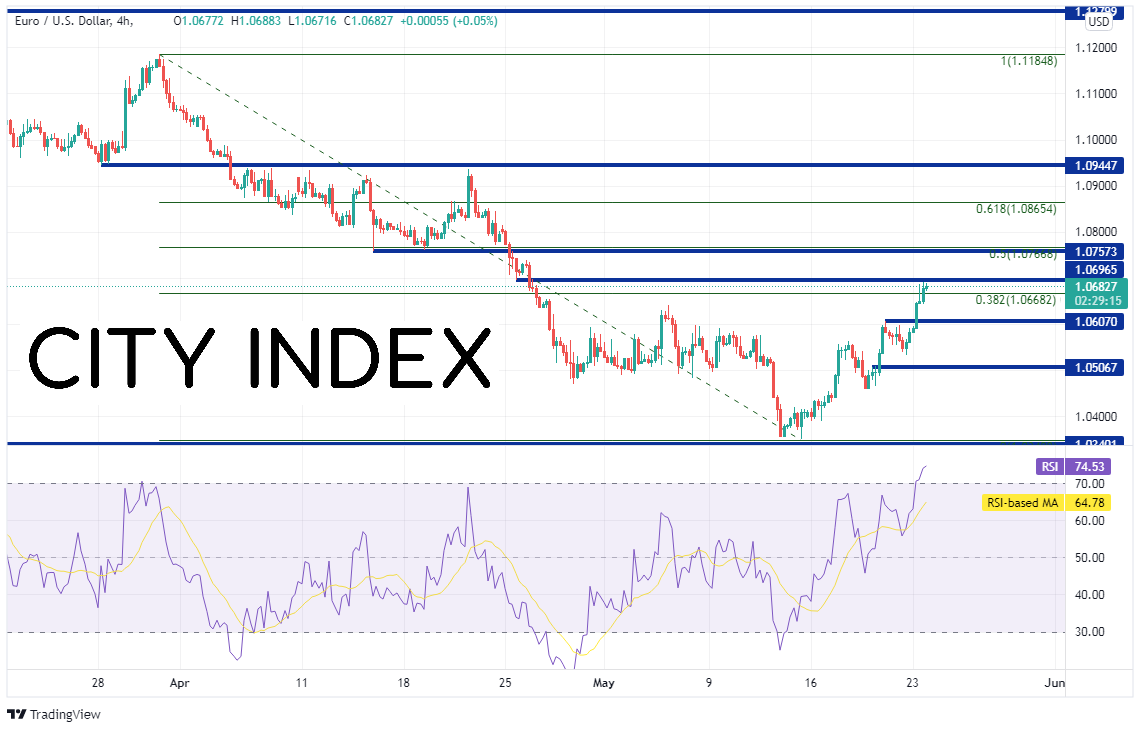
Task: Click date 25 on the time axis
Action: point(505,684)
